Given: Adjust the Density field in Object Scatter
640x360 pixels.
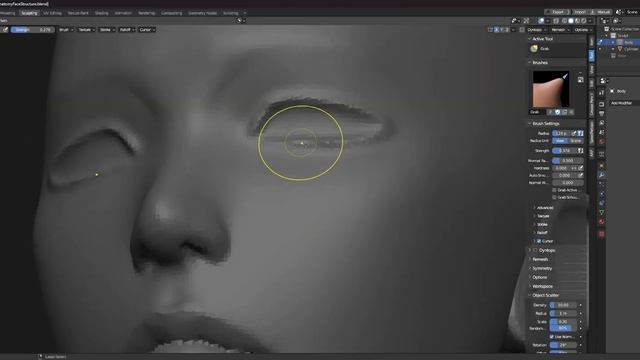Looking at the screenshot, I should [x=563, y=305].
